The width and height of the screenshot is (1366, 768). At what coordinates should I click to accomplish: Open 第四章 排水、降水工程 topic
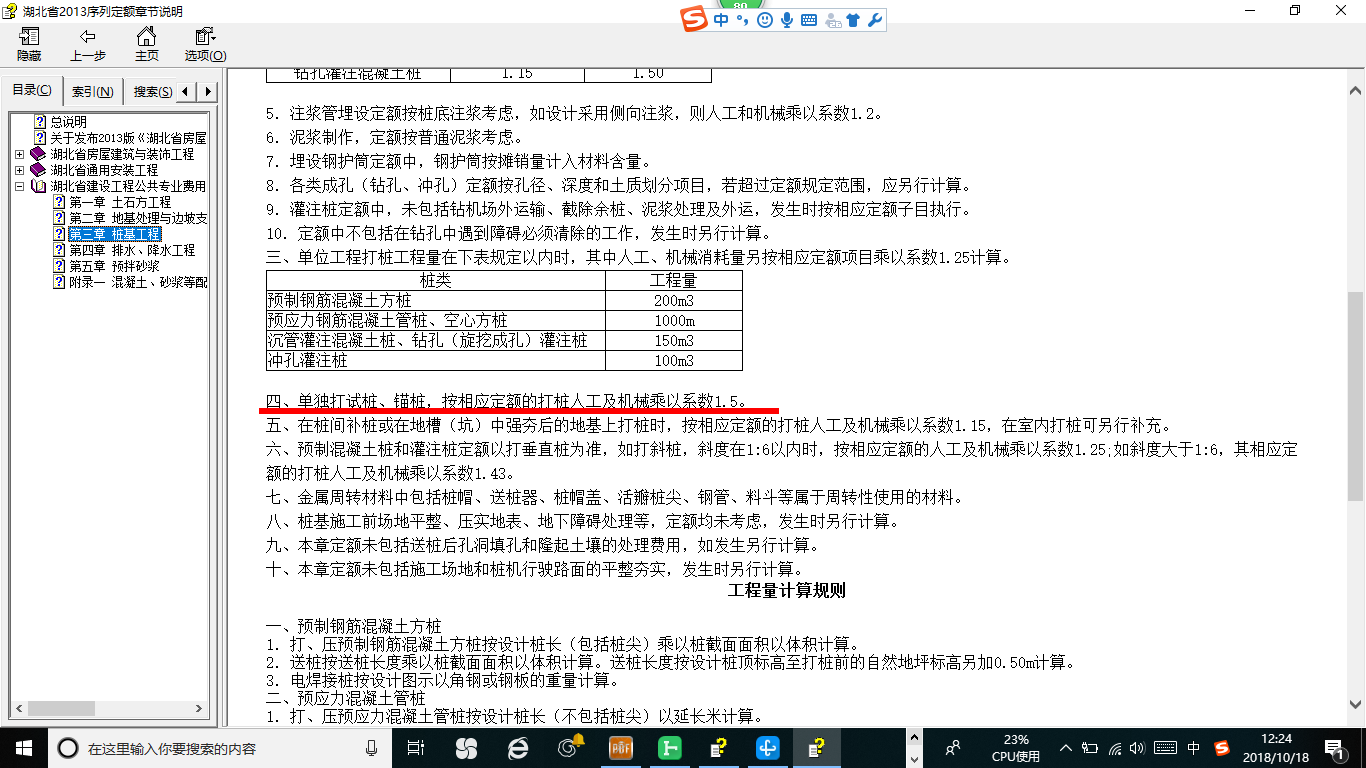(132, 250)
